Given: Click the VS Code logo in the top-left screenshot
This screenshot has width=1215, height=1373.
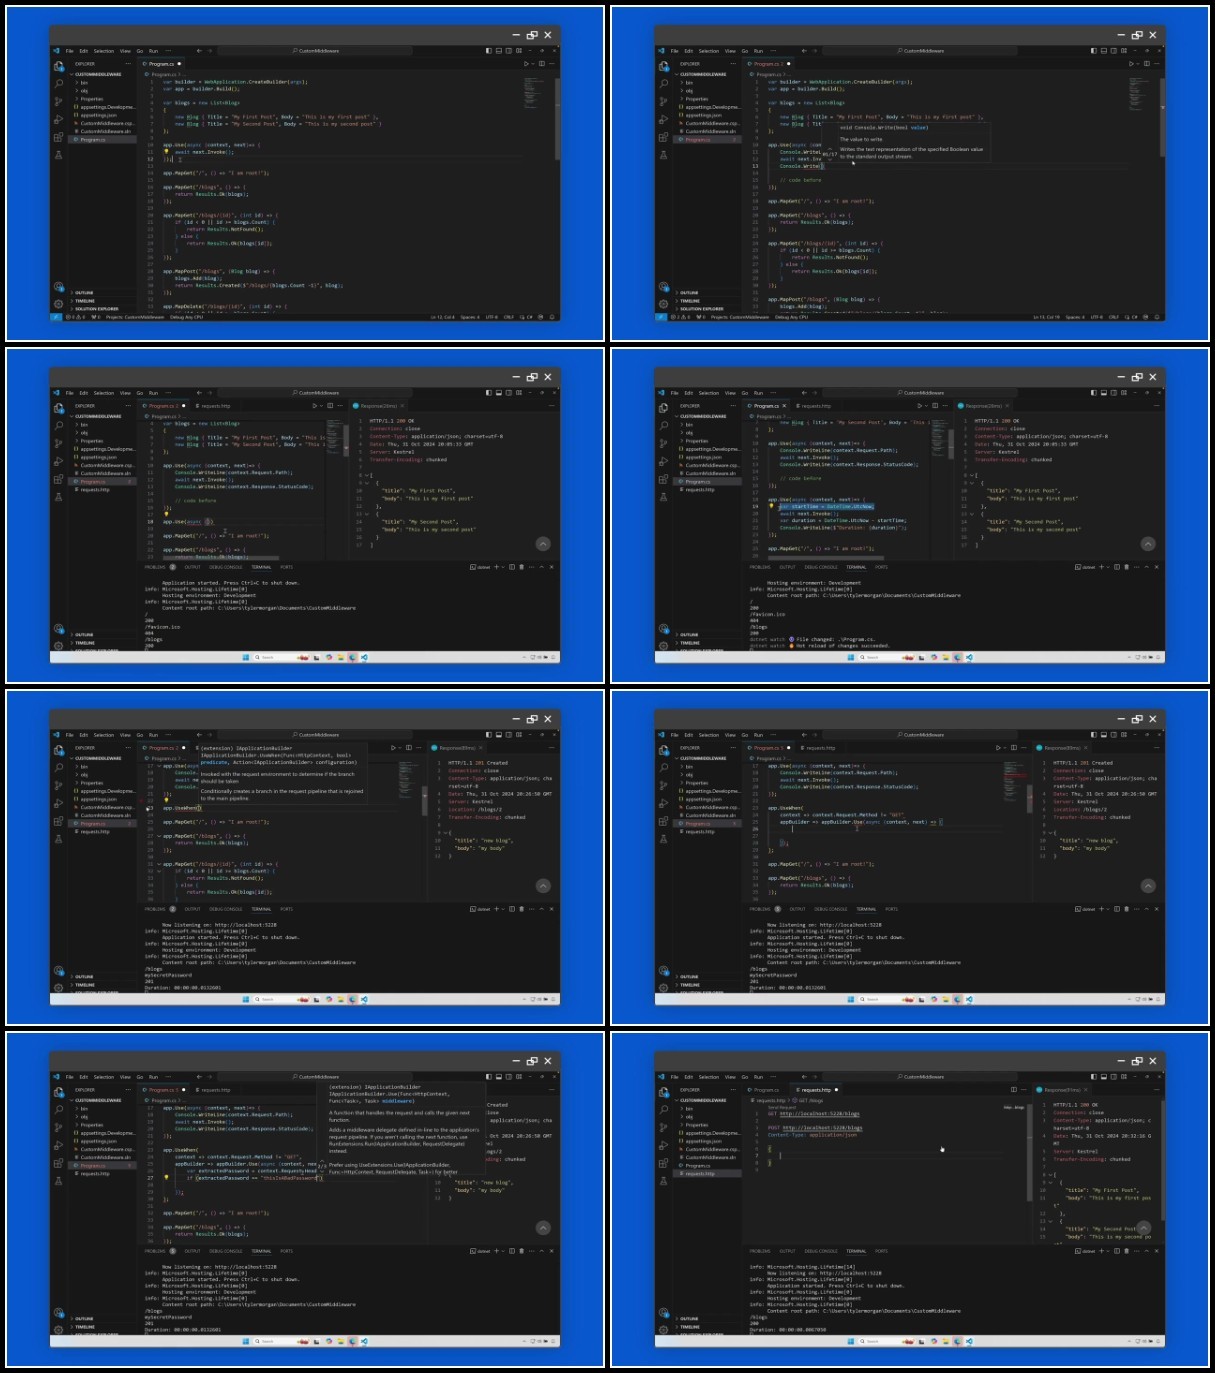Looking at the screenshot, I should pyautogui.click(x=56, y=51).
